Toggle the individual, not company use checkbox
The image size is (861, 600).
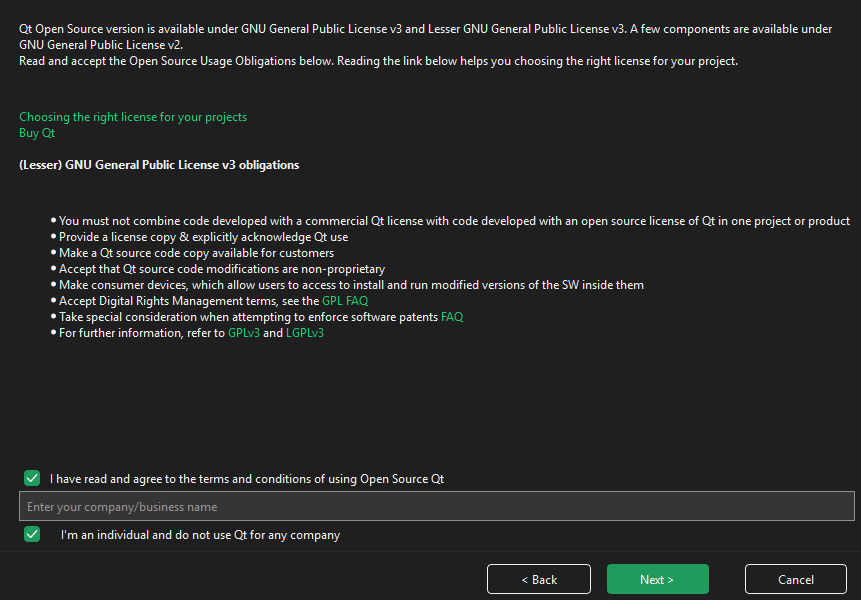coord(32,534)
